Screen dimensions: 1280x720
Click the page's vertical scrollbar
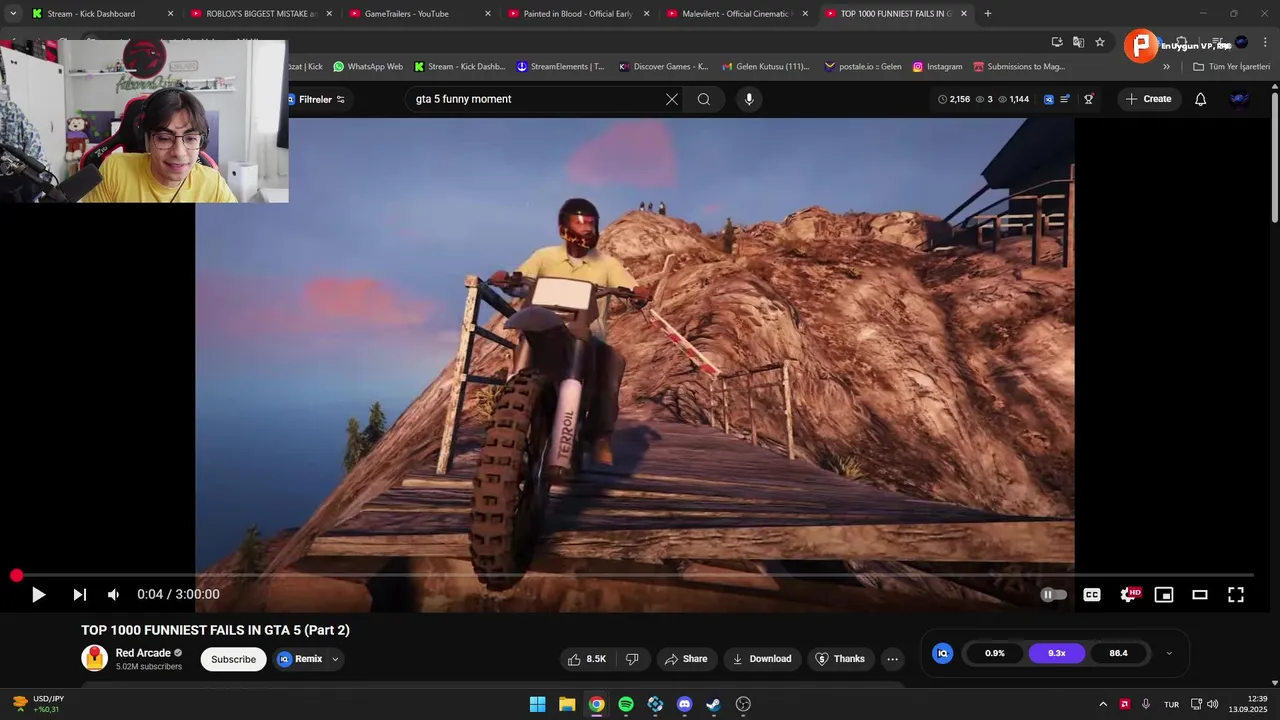pyautogui.click(x=1274, y=157)
